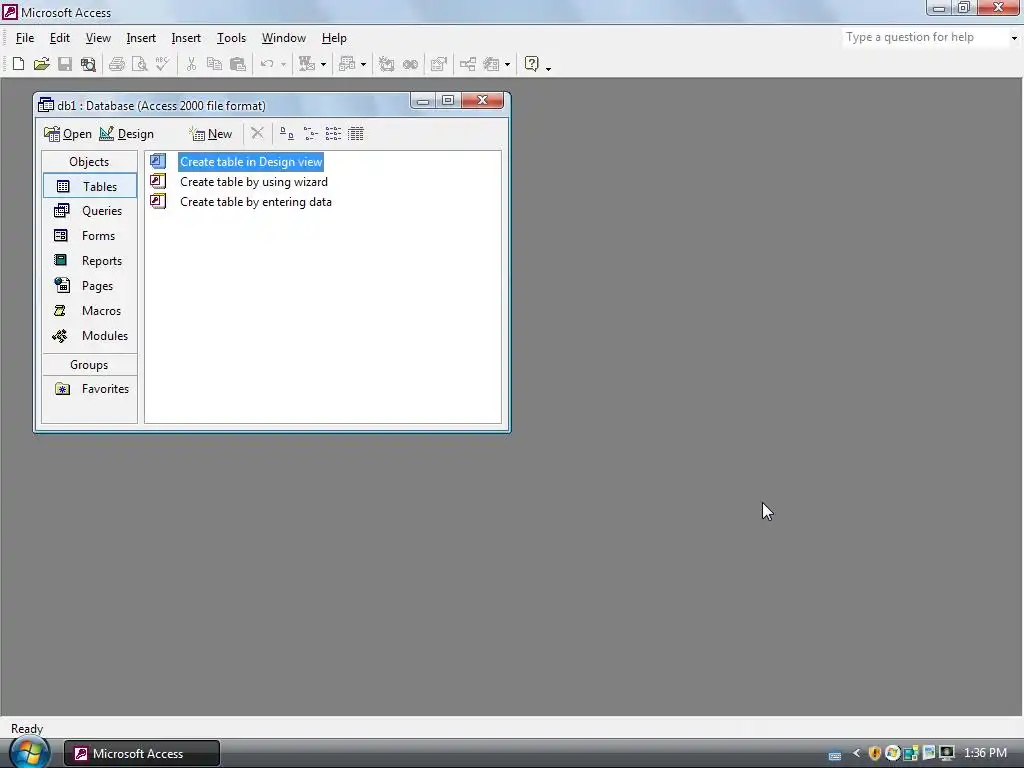The width and height of the screenshot is (1024, 768).
Task: Select Modules in the Objects list
Action: click(x=89, y=336)
